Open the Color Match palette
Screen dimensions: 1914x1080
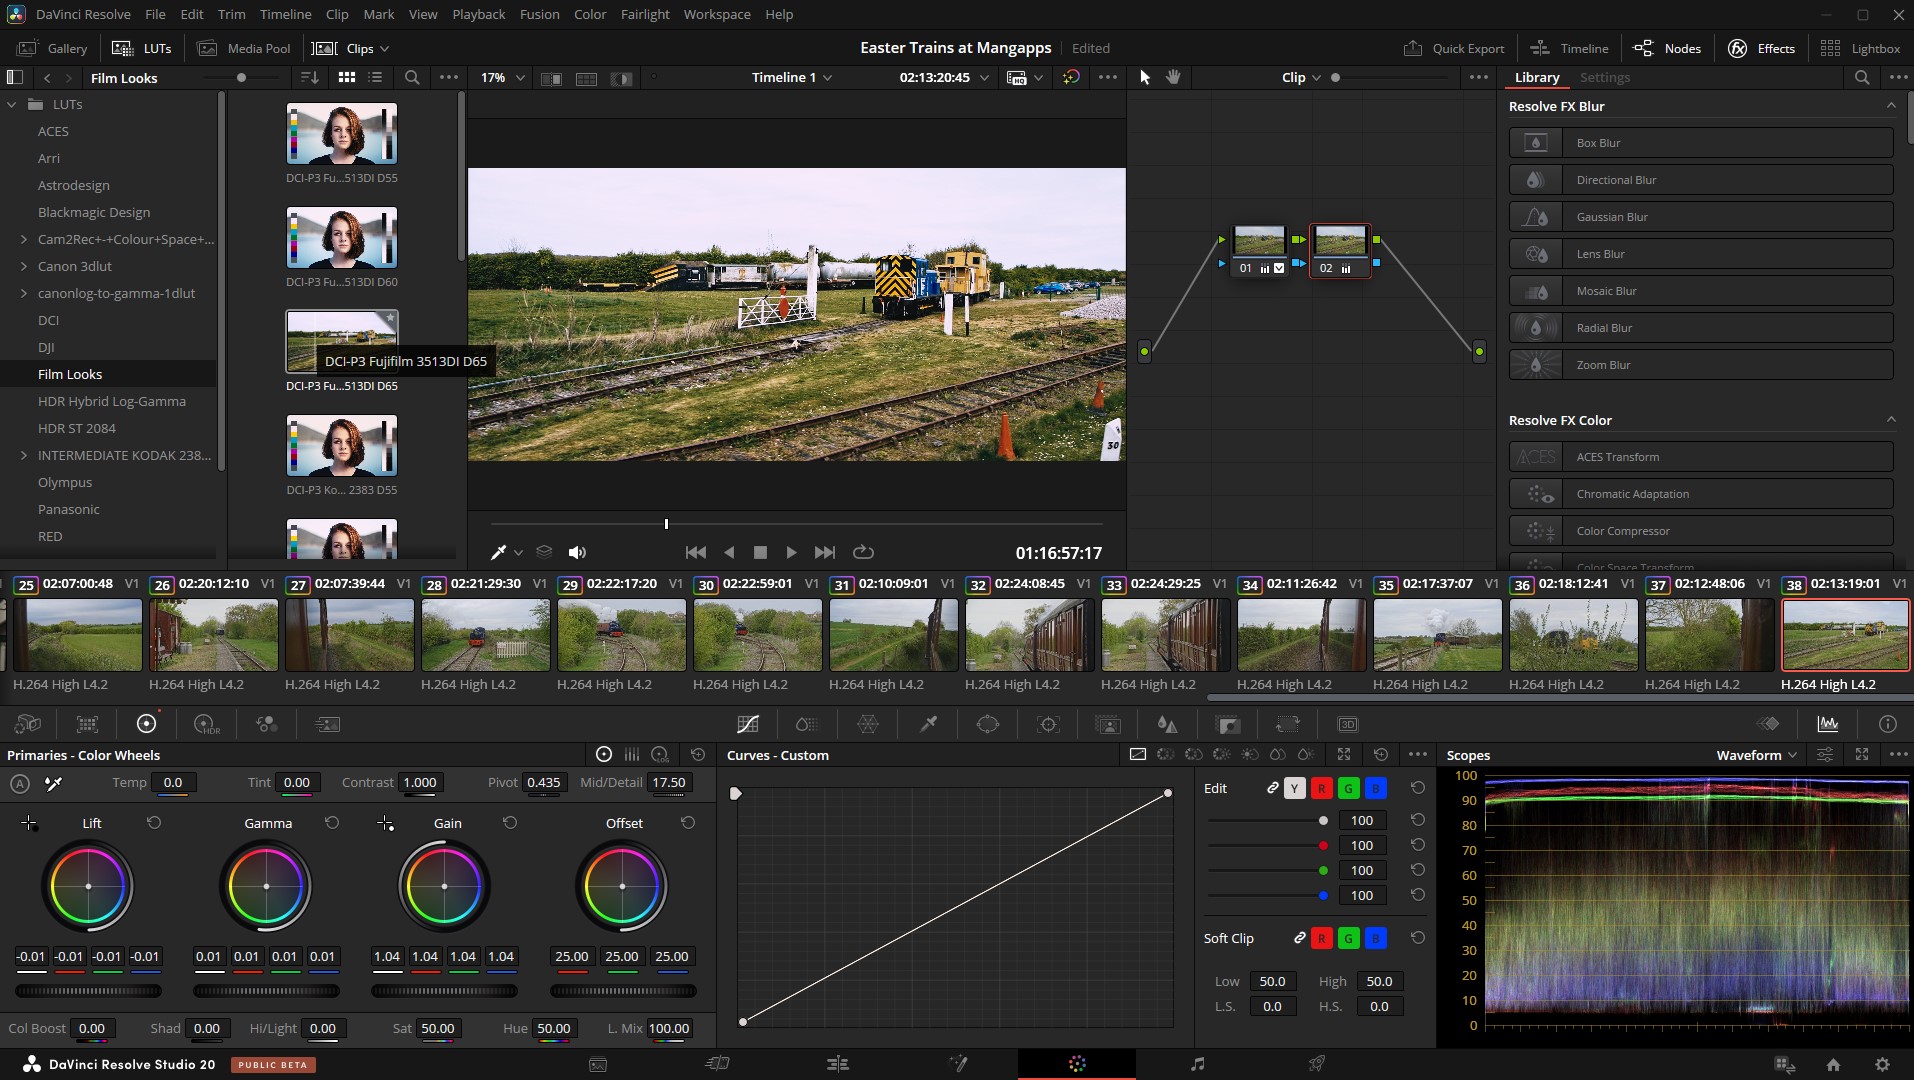click(88, 724)
